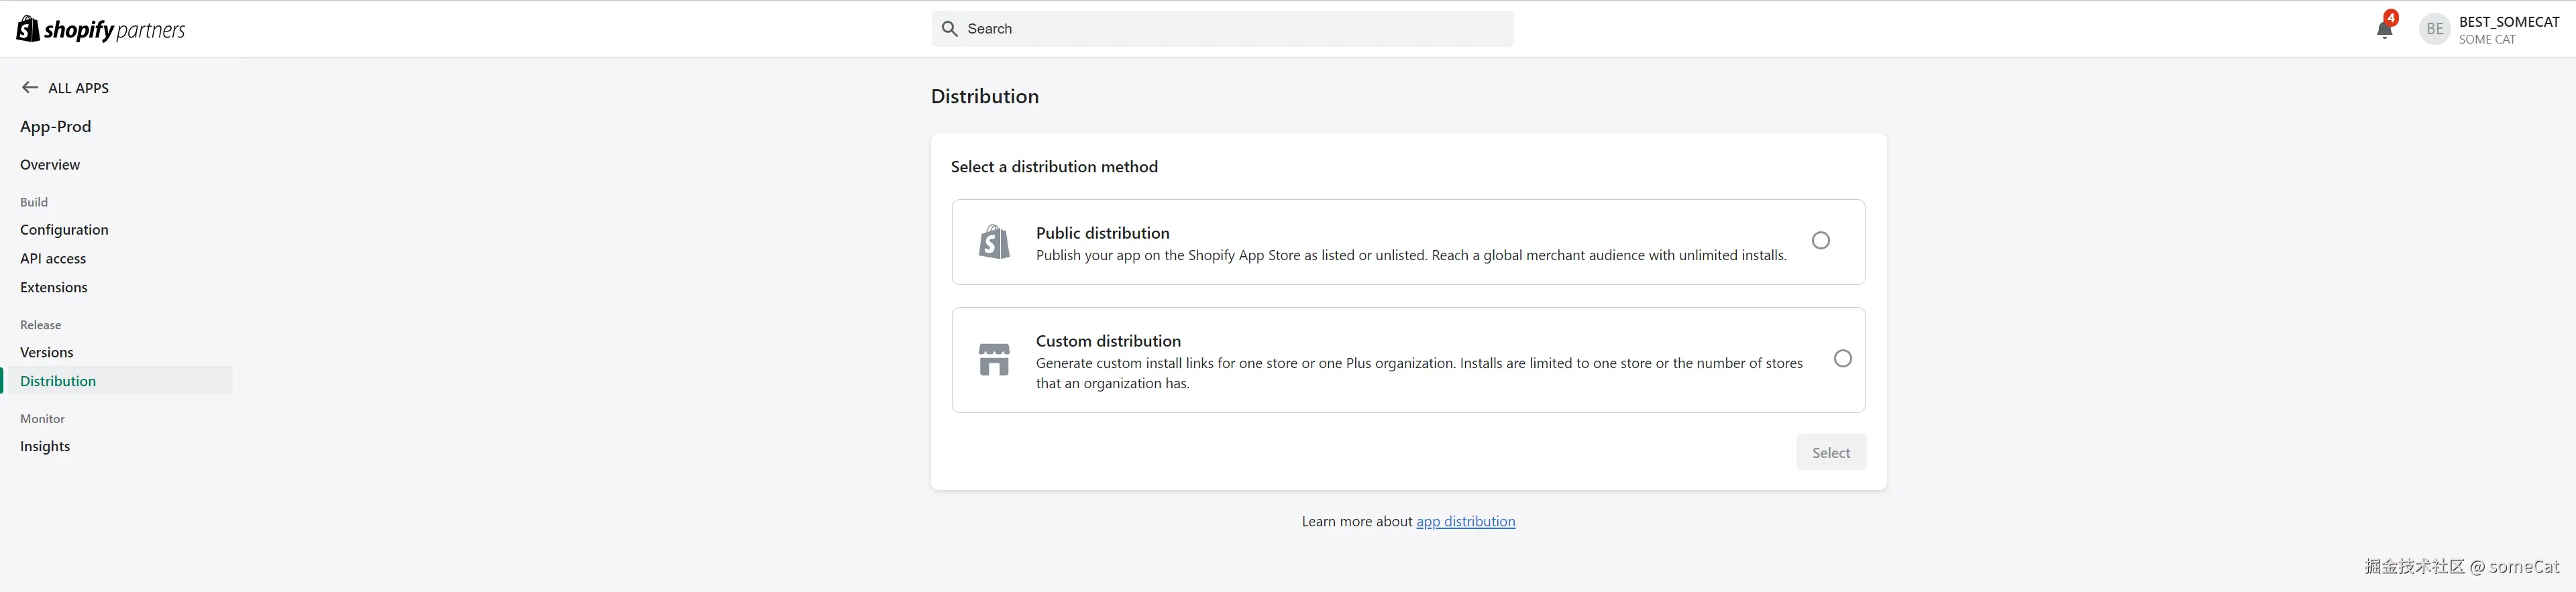The height and width of the screenshot is (592, 2576).
Task: Select the Custom distribution radio button
Action: pos(1843,359)
